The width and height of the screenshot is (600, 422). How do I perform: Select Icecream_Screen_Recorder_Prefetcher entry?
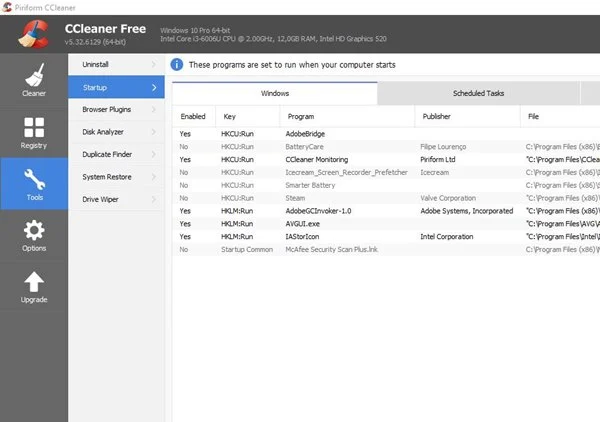click(x=386, y=173)
